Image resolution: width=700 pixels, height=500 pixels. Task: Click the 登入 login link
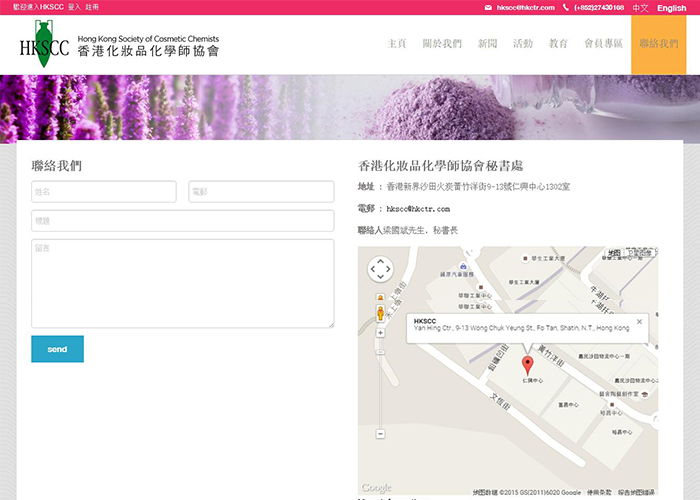click(74, 7)
